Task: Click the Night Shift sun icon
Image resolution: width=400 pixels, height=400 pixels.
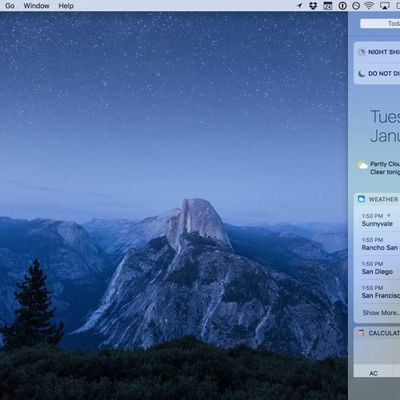Action: click(x=361, y=52)
